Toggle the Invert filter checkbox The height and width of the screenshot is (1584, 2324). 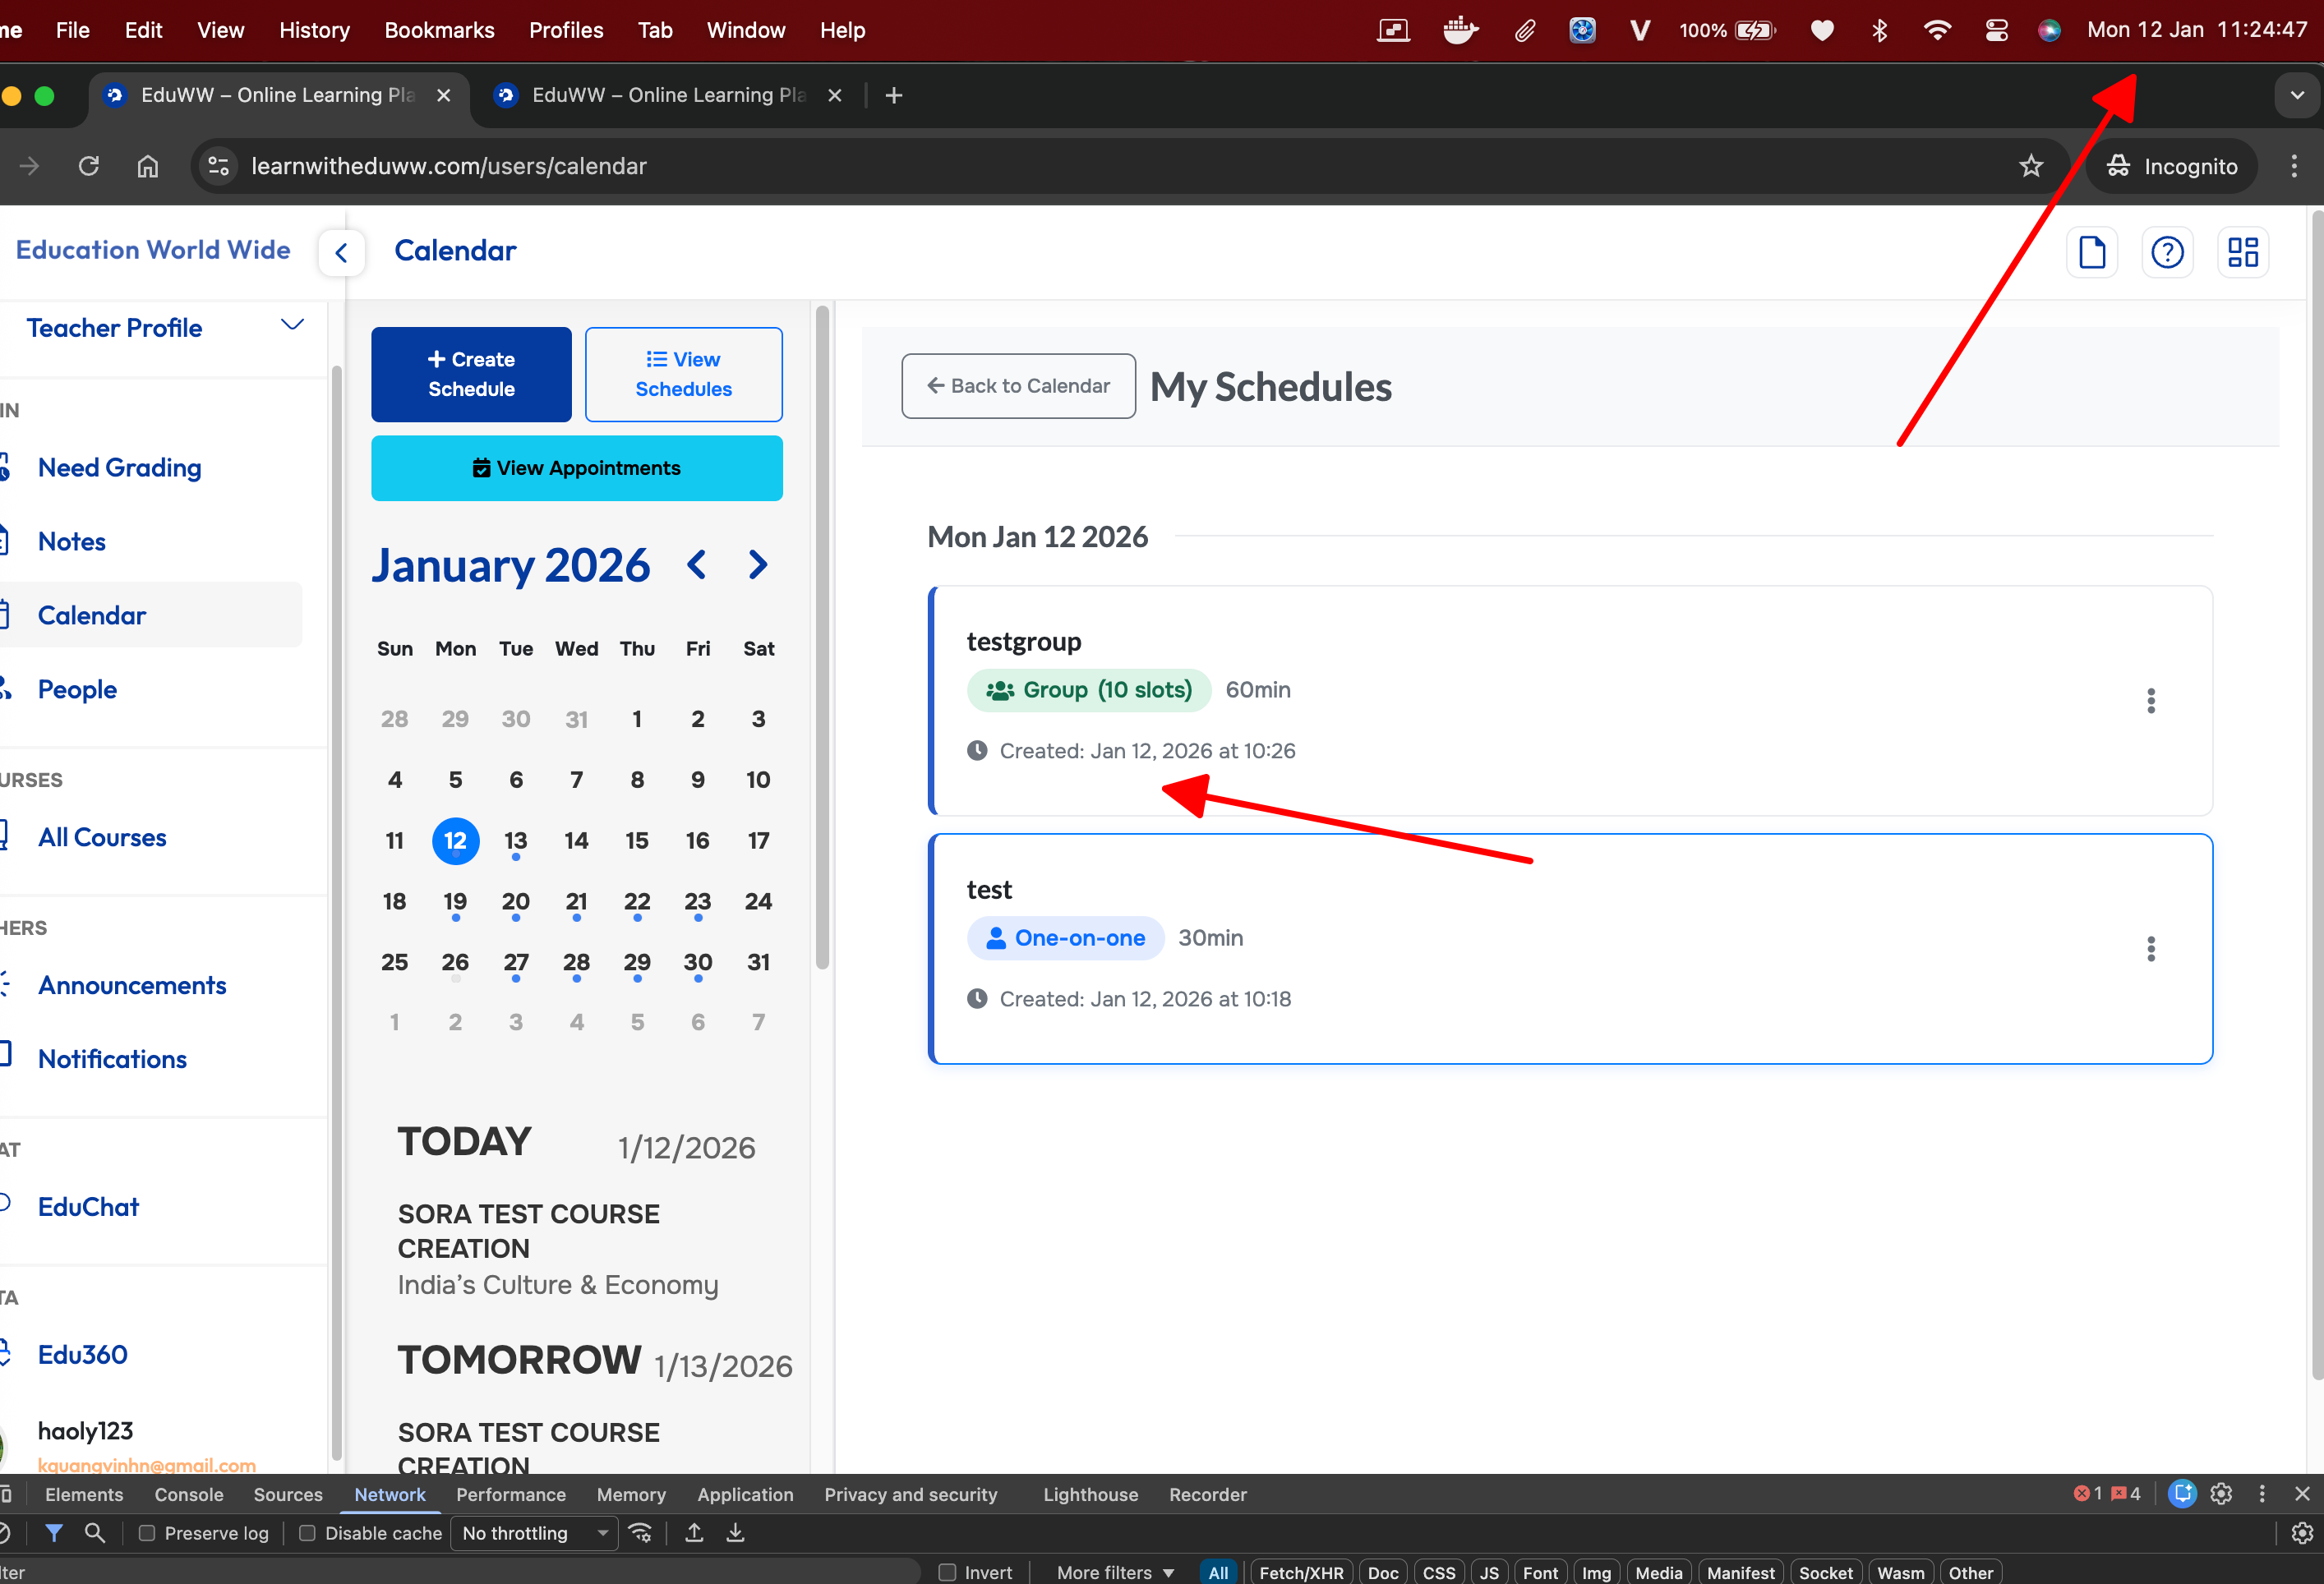947,1572
